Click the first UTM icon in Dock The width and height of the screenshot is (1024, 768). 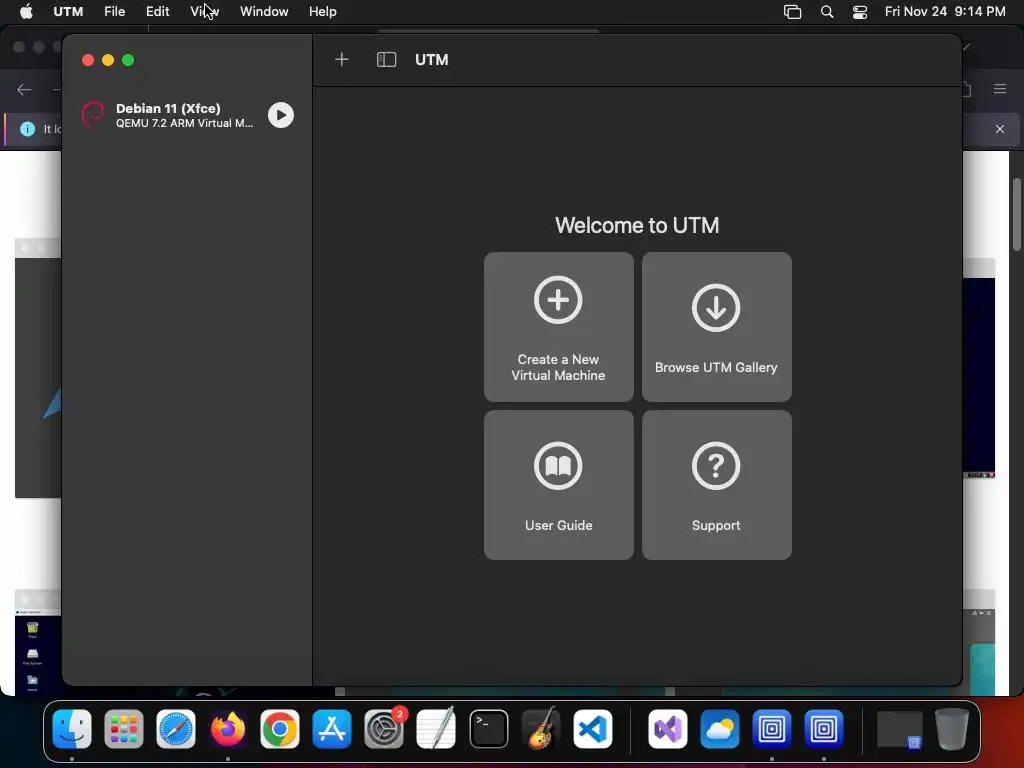(772, 729)
